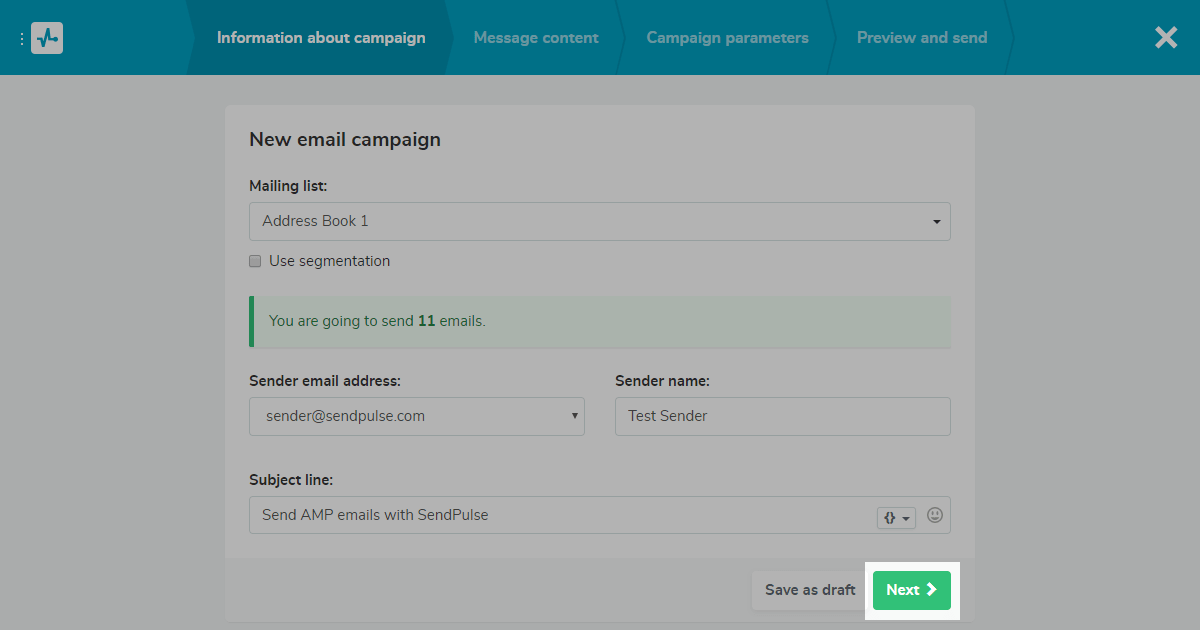Focus the Sender name text field

782,416
